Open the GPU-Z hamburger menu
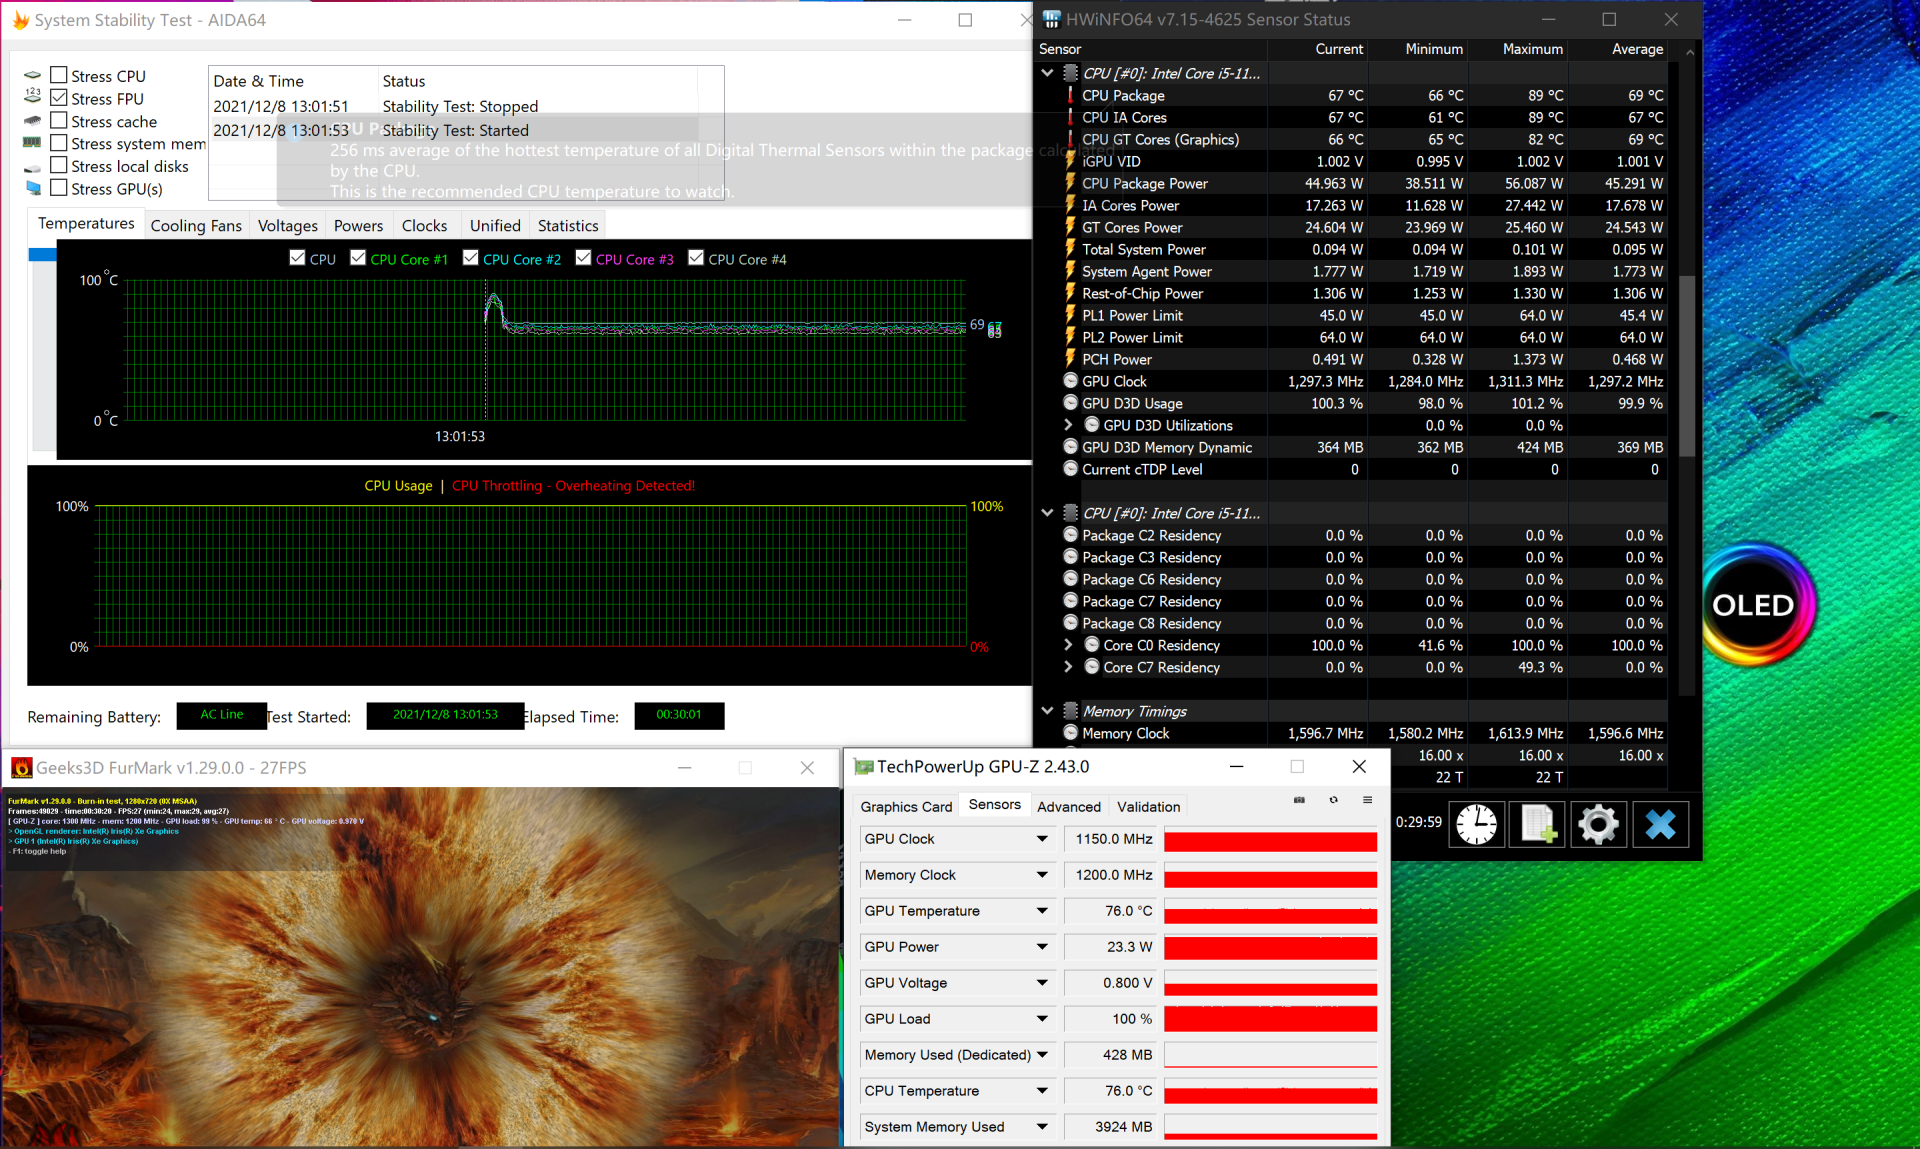The width and height of the screenshot is (1920, 1149). (1367, 800)
